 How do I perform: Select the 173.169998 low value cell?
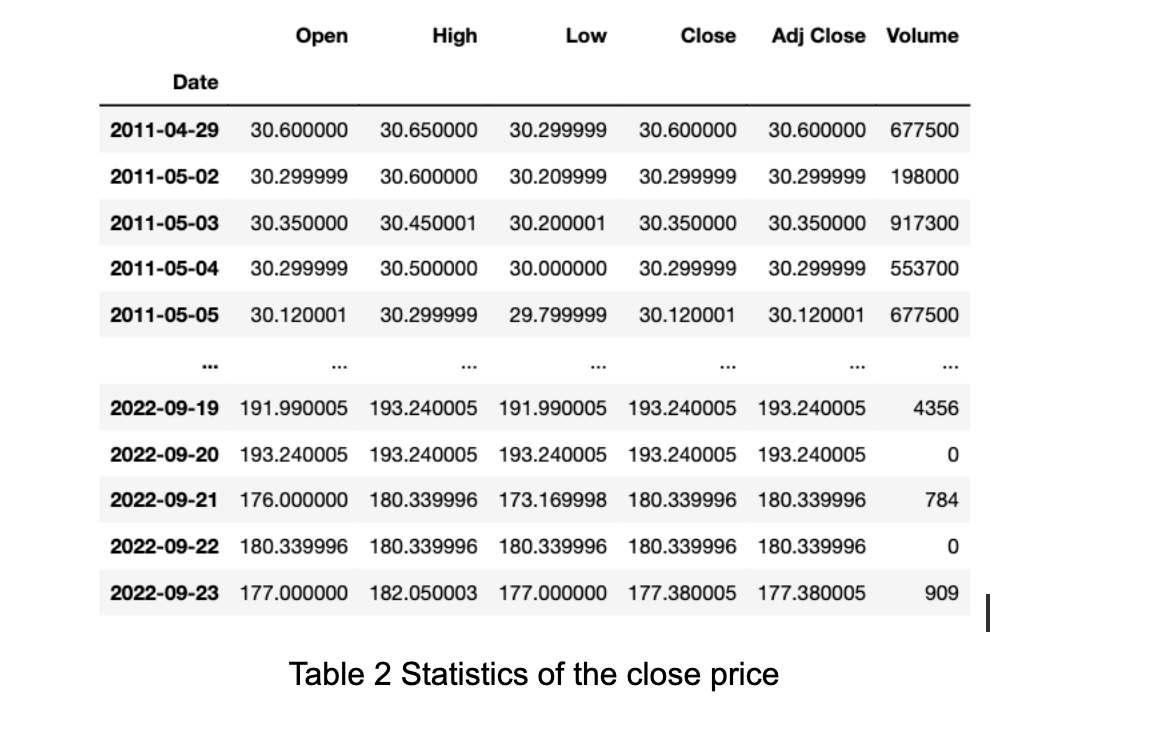coord(553,500)
